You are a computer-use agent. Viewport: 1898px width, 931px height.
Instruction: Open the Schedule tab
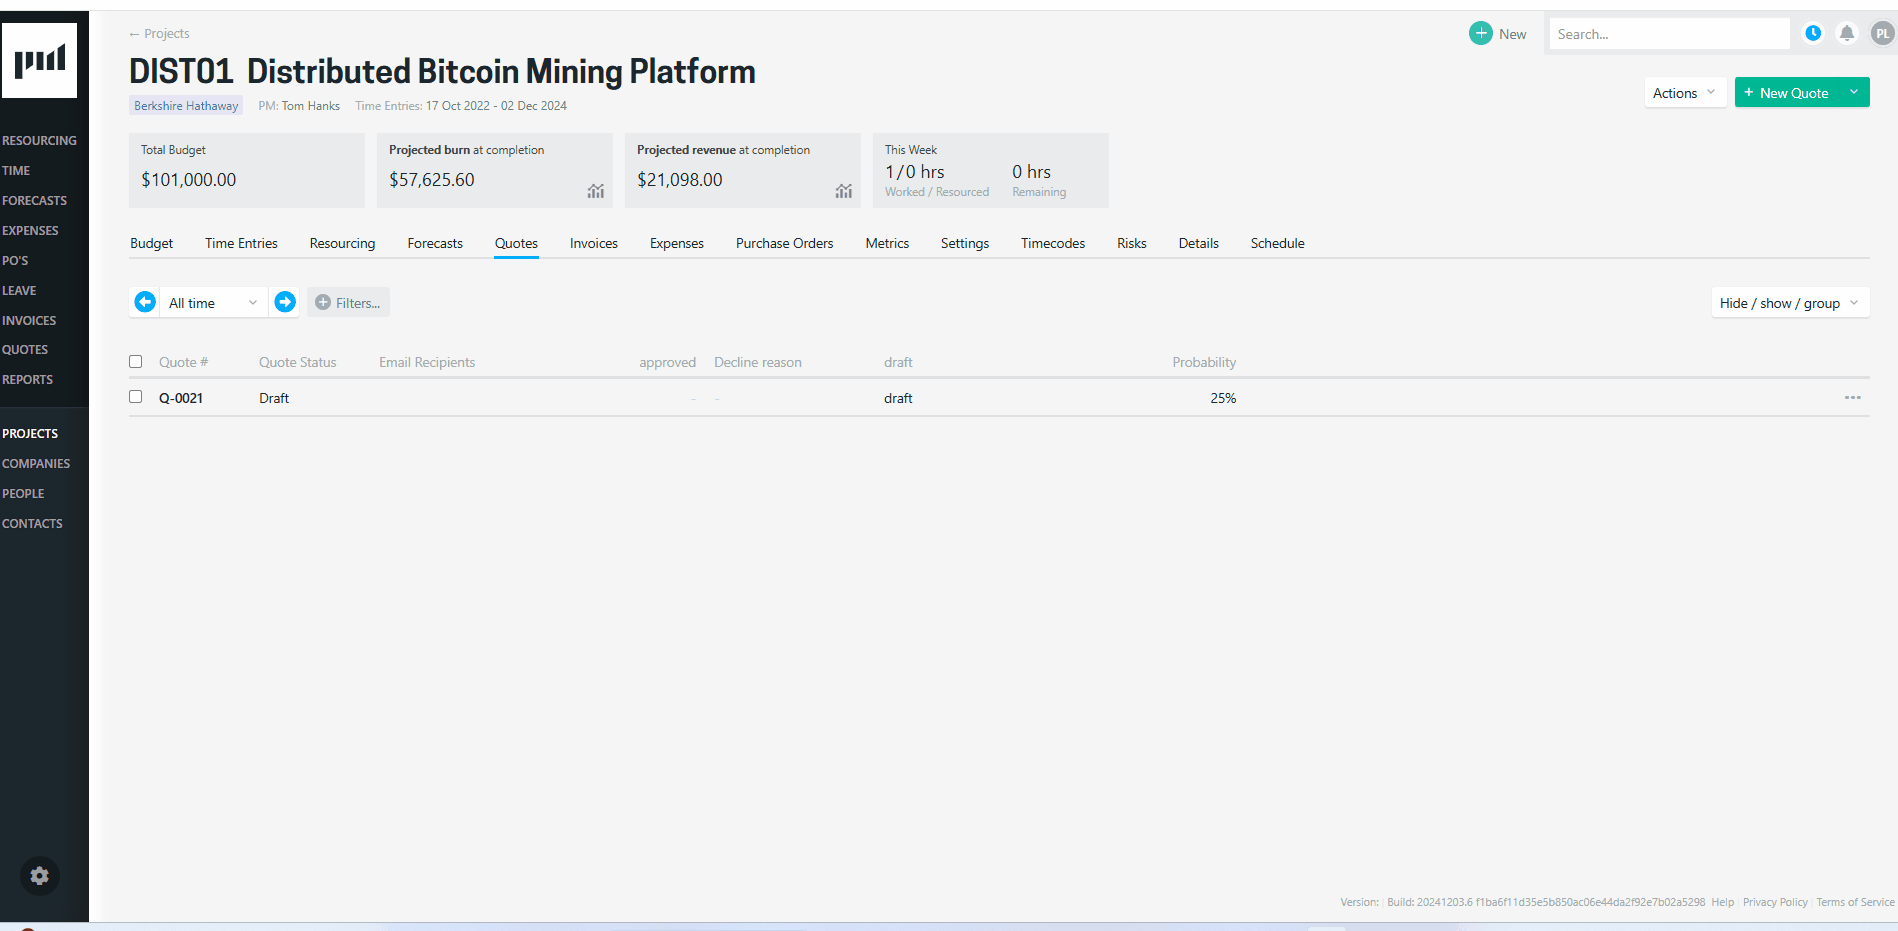pos(1278,243)
